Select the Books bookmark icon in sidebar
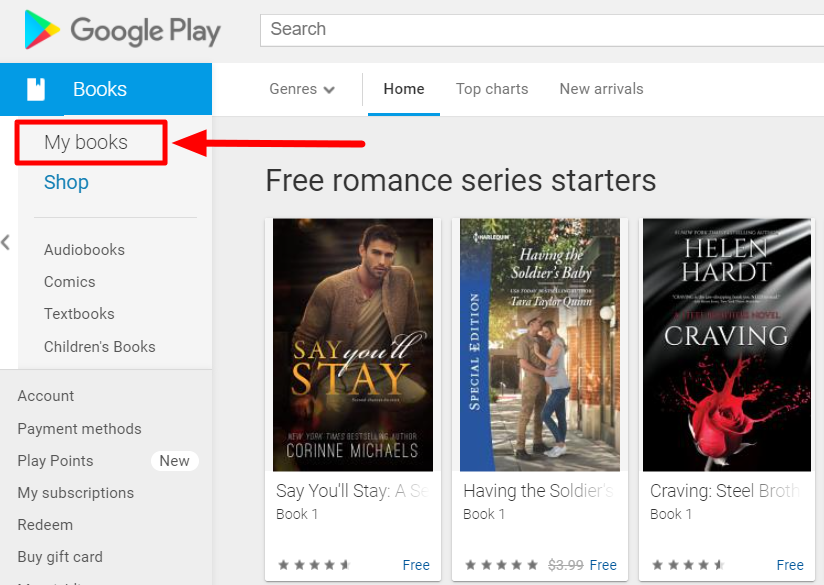This screenshot has width=824, height=585. pos(37,89)
